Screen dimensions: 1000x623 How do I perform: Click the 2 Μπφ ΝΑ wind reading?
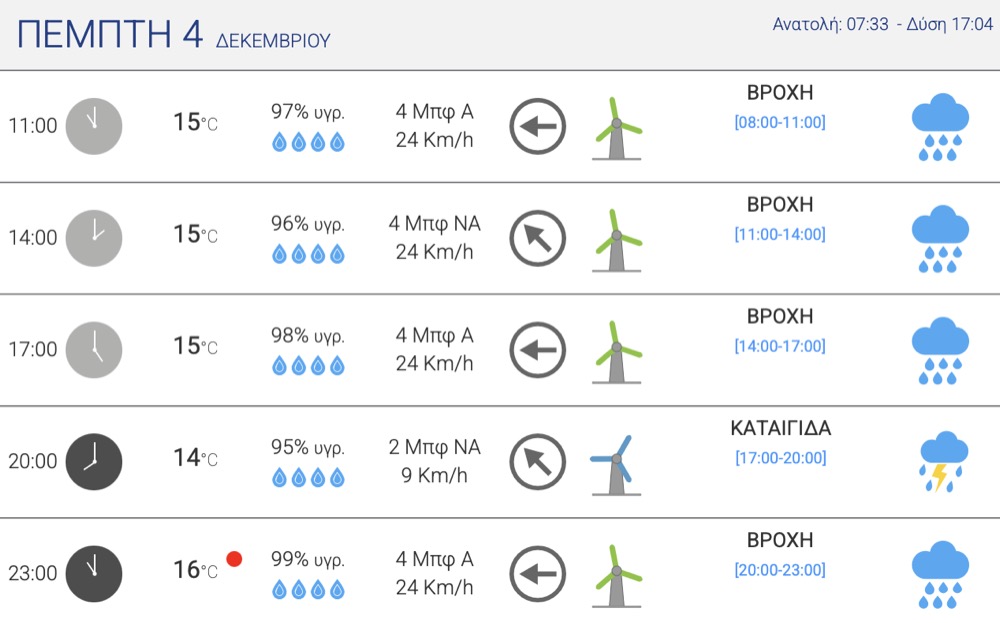pyautogui.click(x=435, y=447)
